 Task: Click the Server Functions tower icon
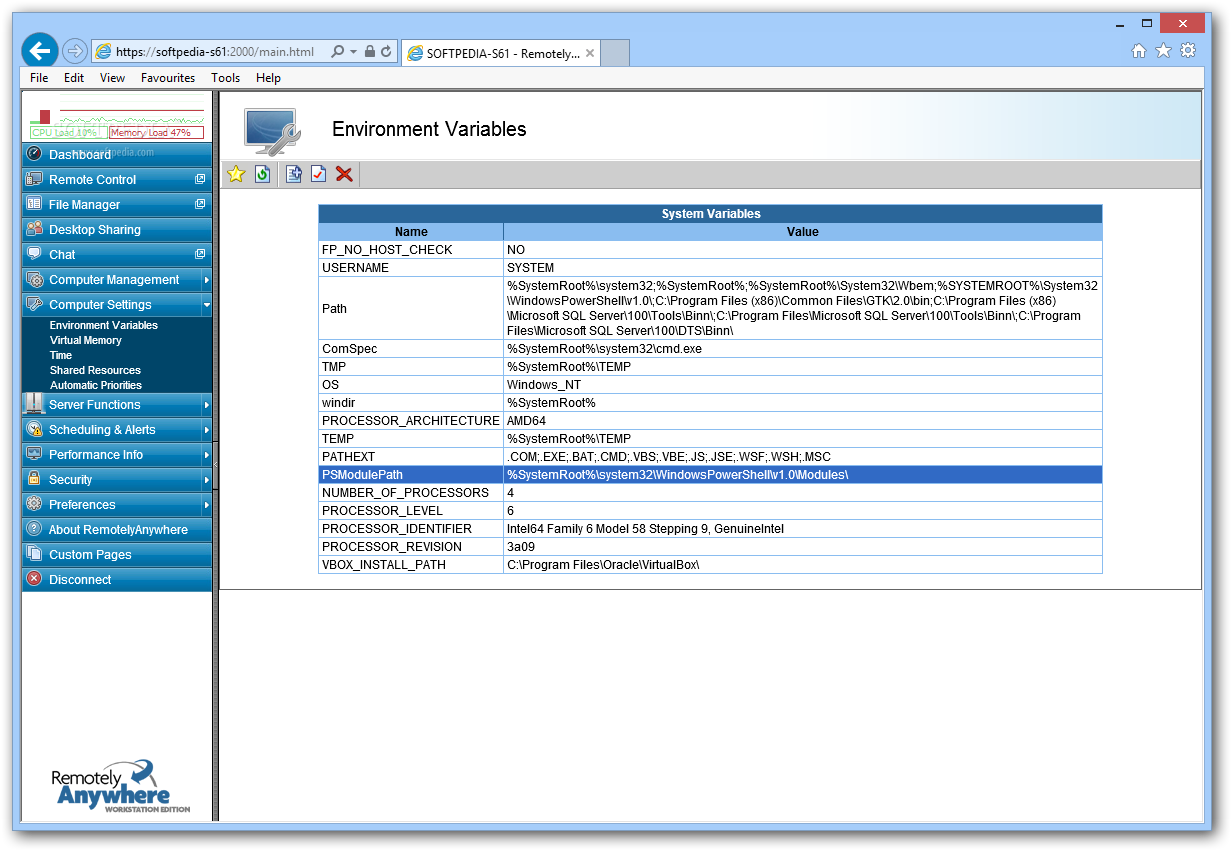(34, 404)
